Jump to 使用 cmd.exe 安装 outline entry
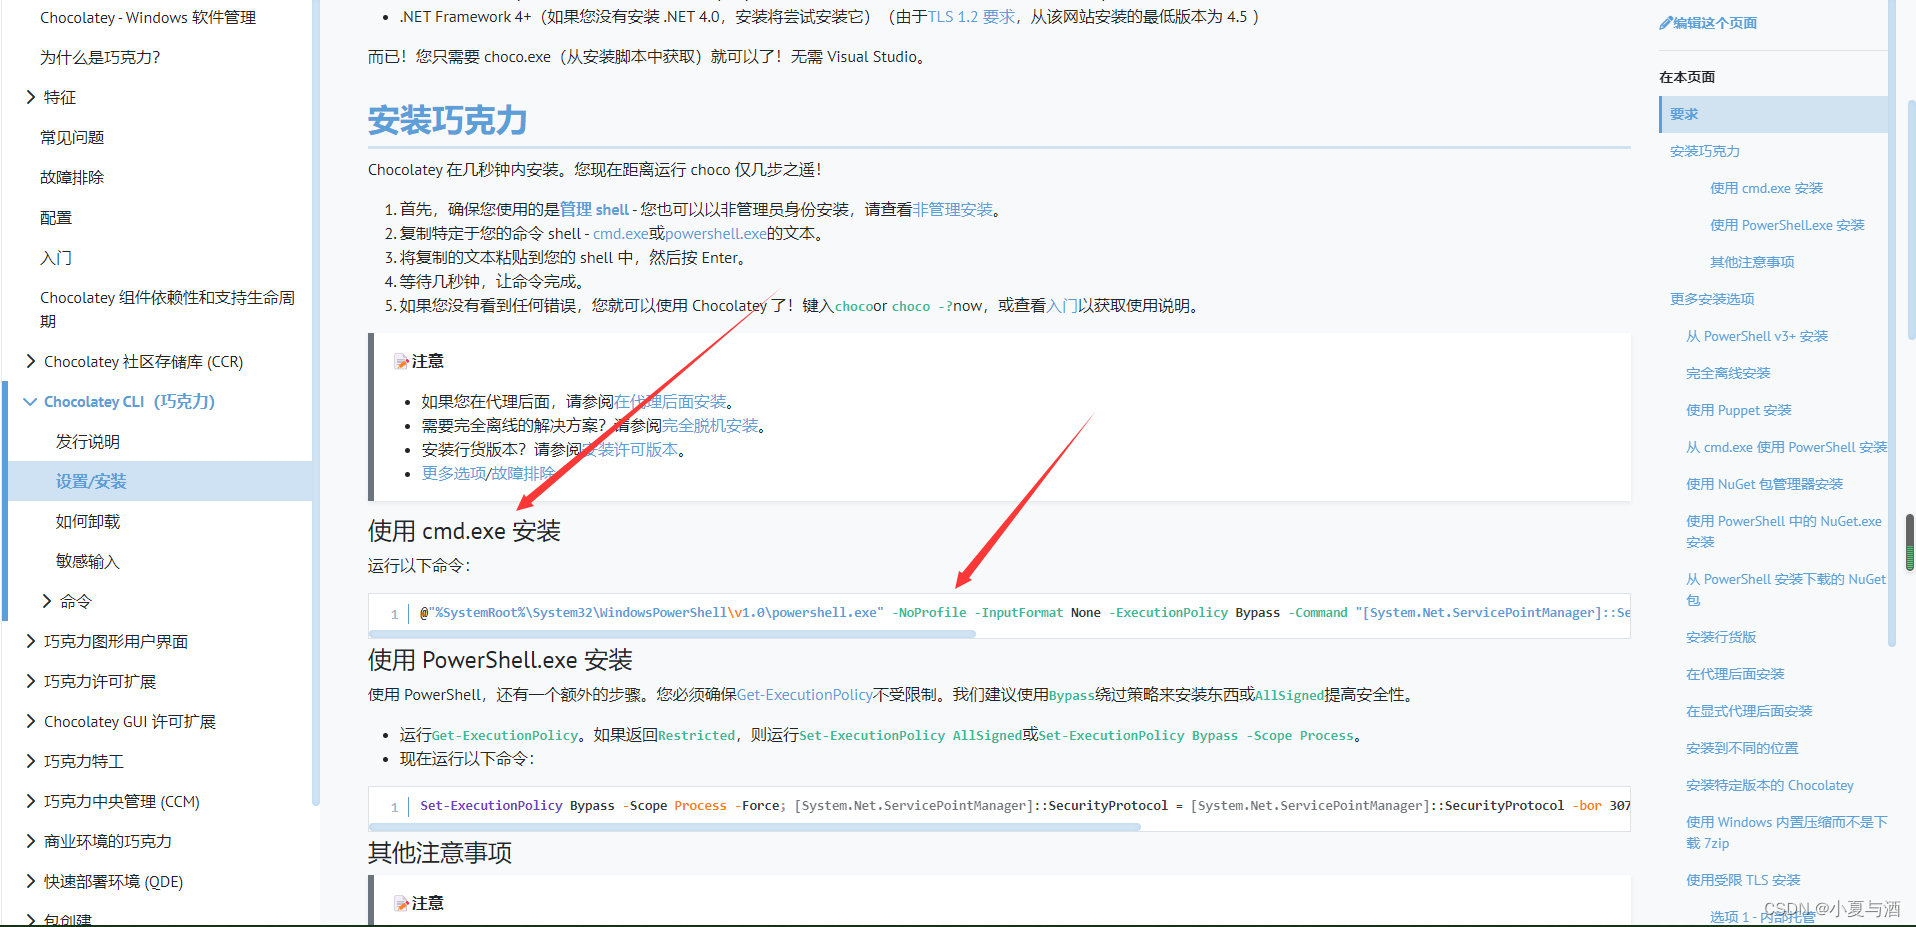Screen dimensions: 1916x927 (x=1766, y=188)
